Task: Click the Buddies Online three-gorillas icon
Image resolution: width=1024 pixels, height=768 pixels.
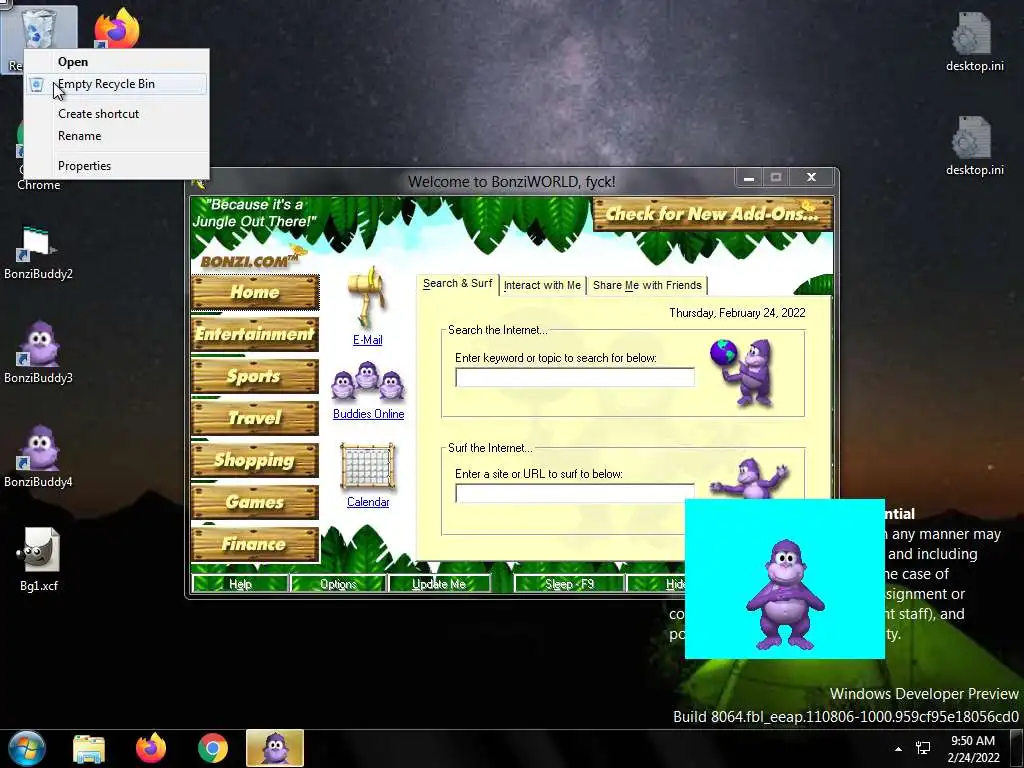Action: [x=368, y=381]
